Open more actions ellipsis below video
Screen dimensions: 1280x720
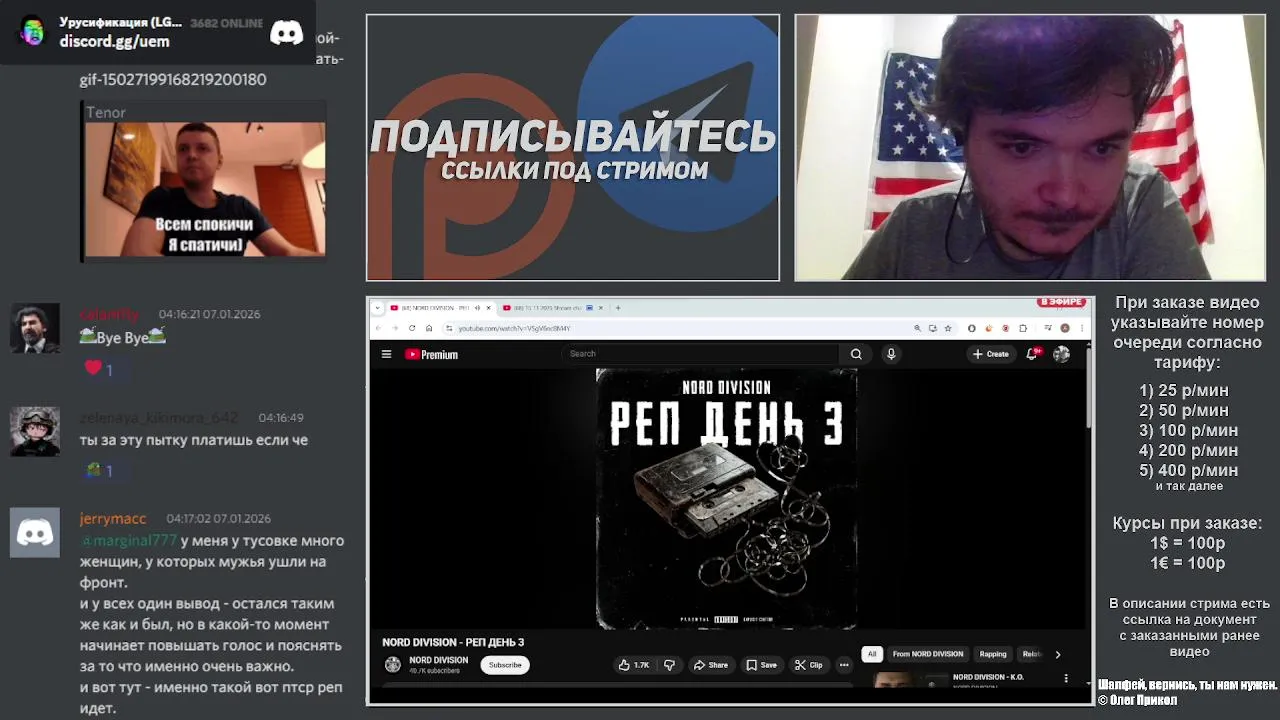[844, 665]
